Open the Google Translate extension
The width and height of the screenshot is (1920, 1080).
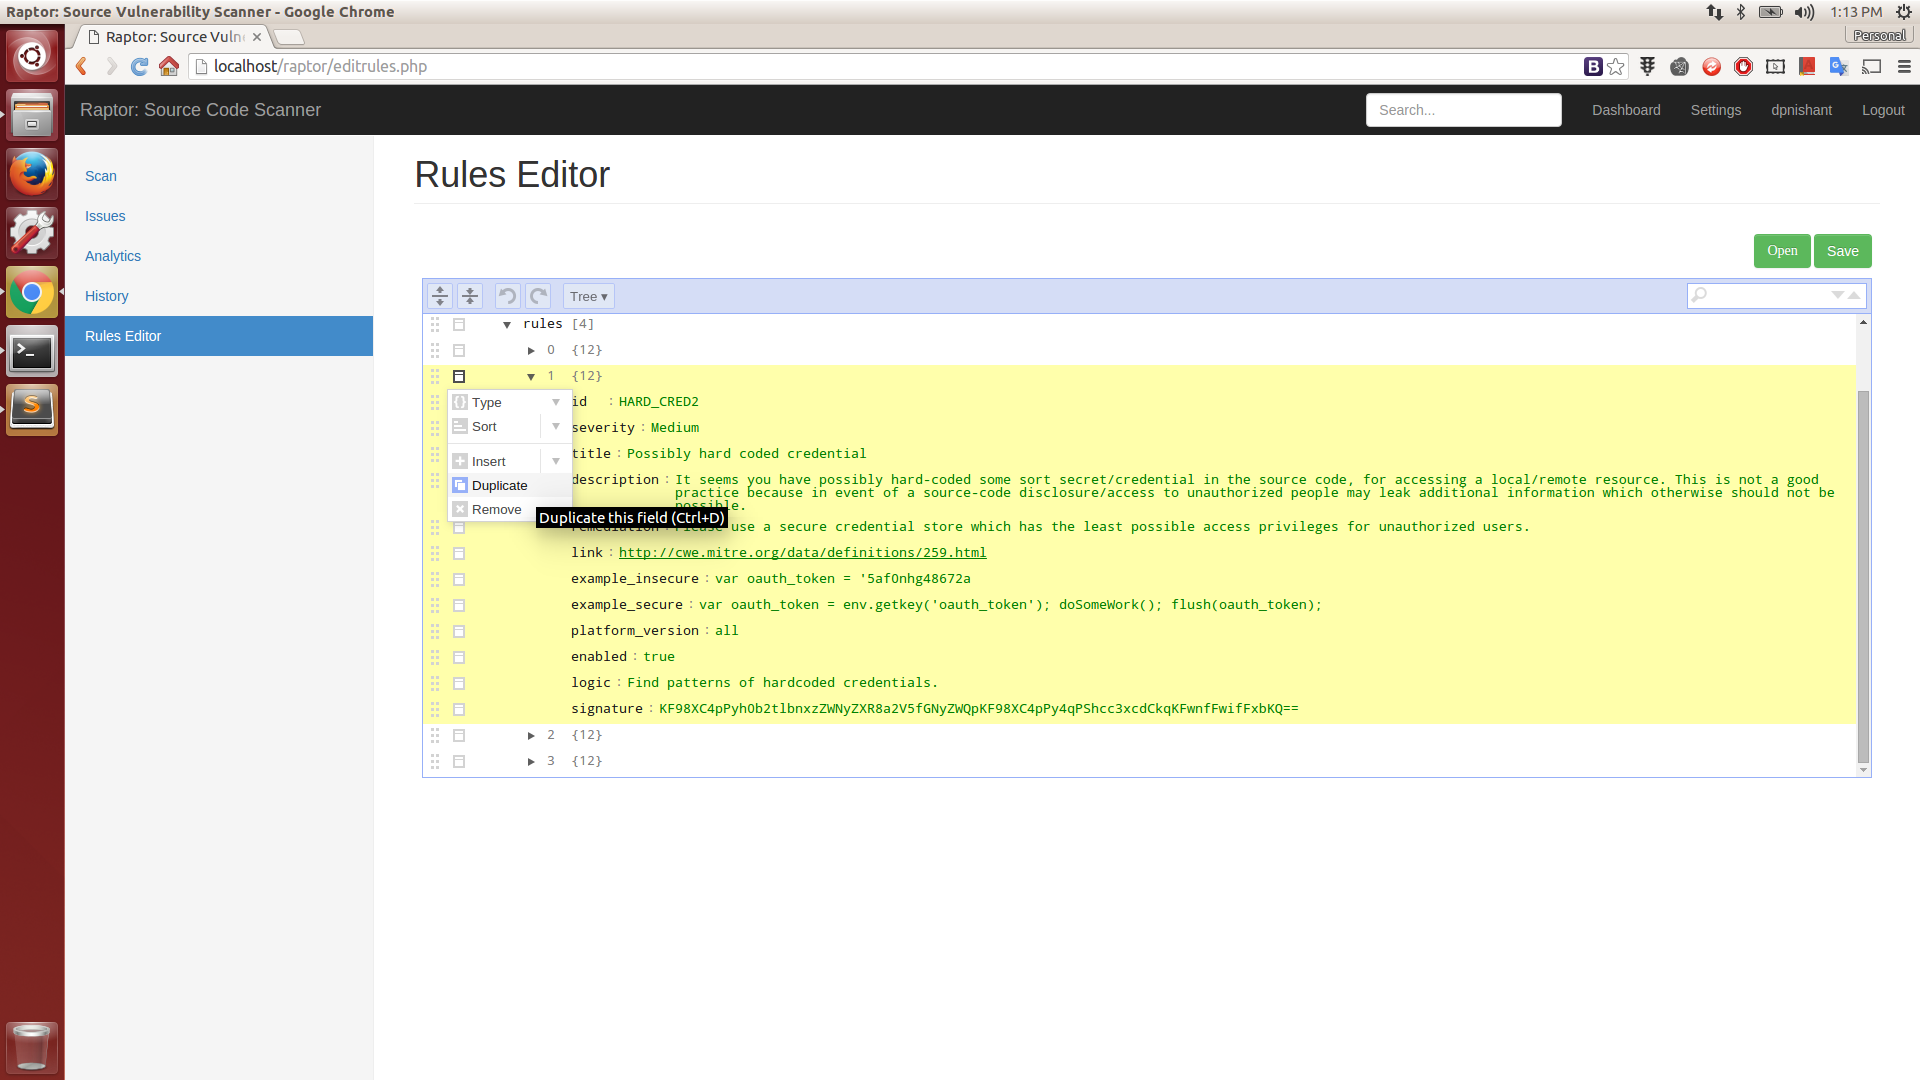pos(1840,66)
